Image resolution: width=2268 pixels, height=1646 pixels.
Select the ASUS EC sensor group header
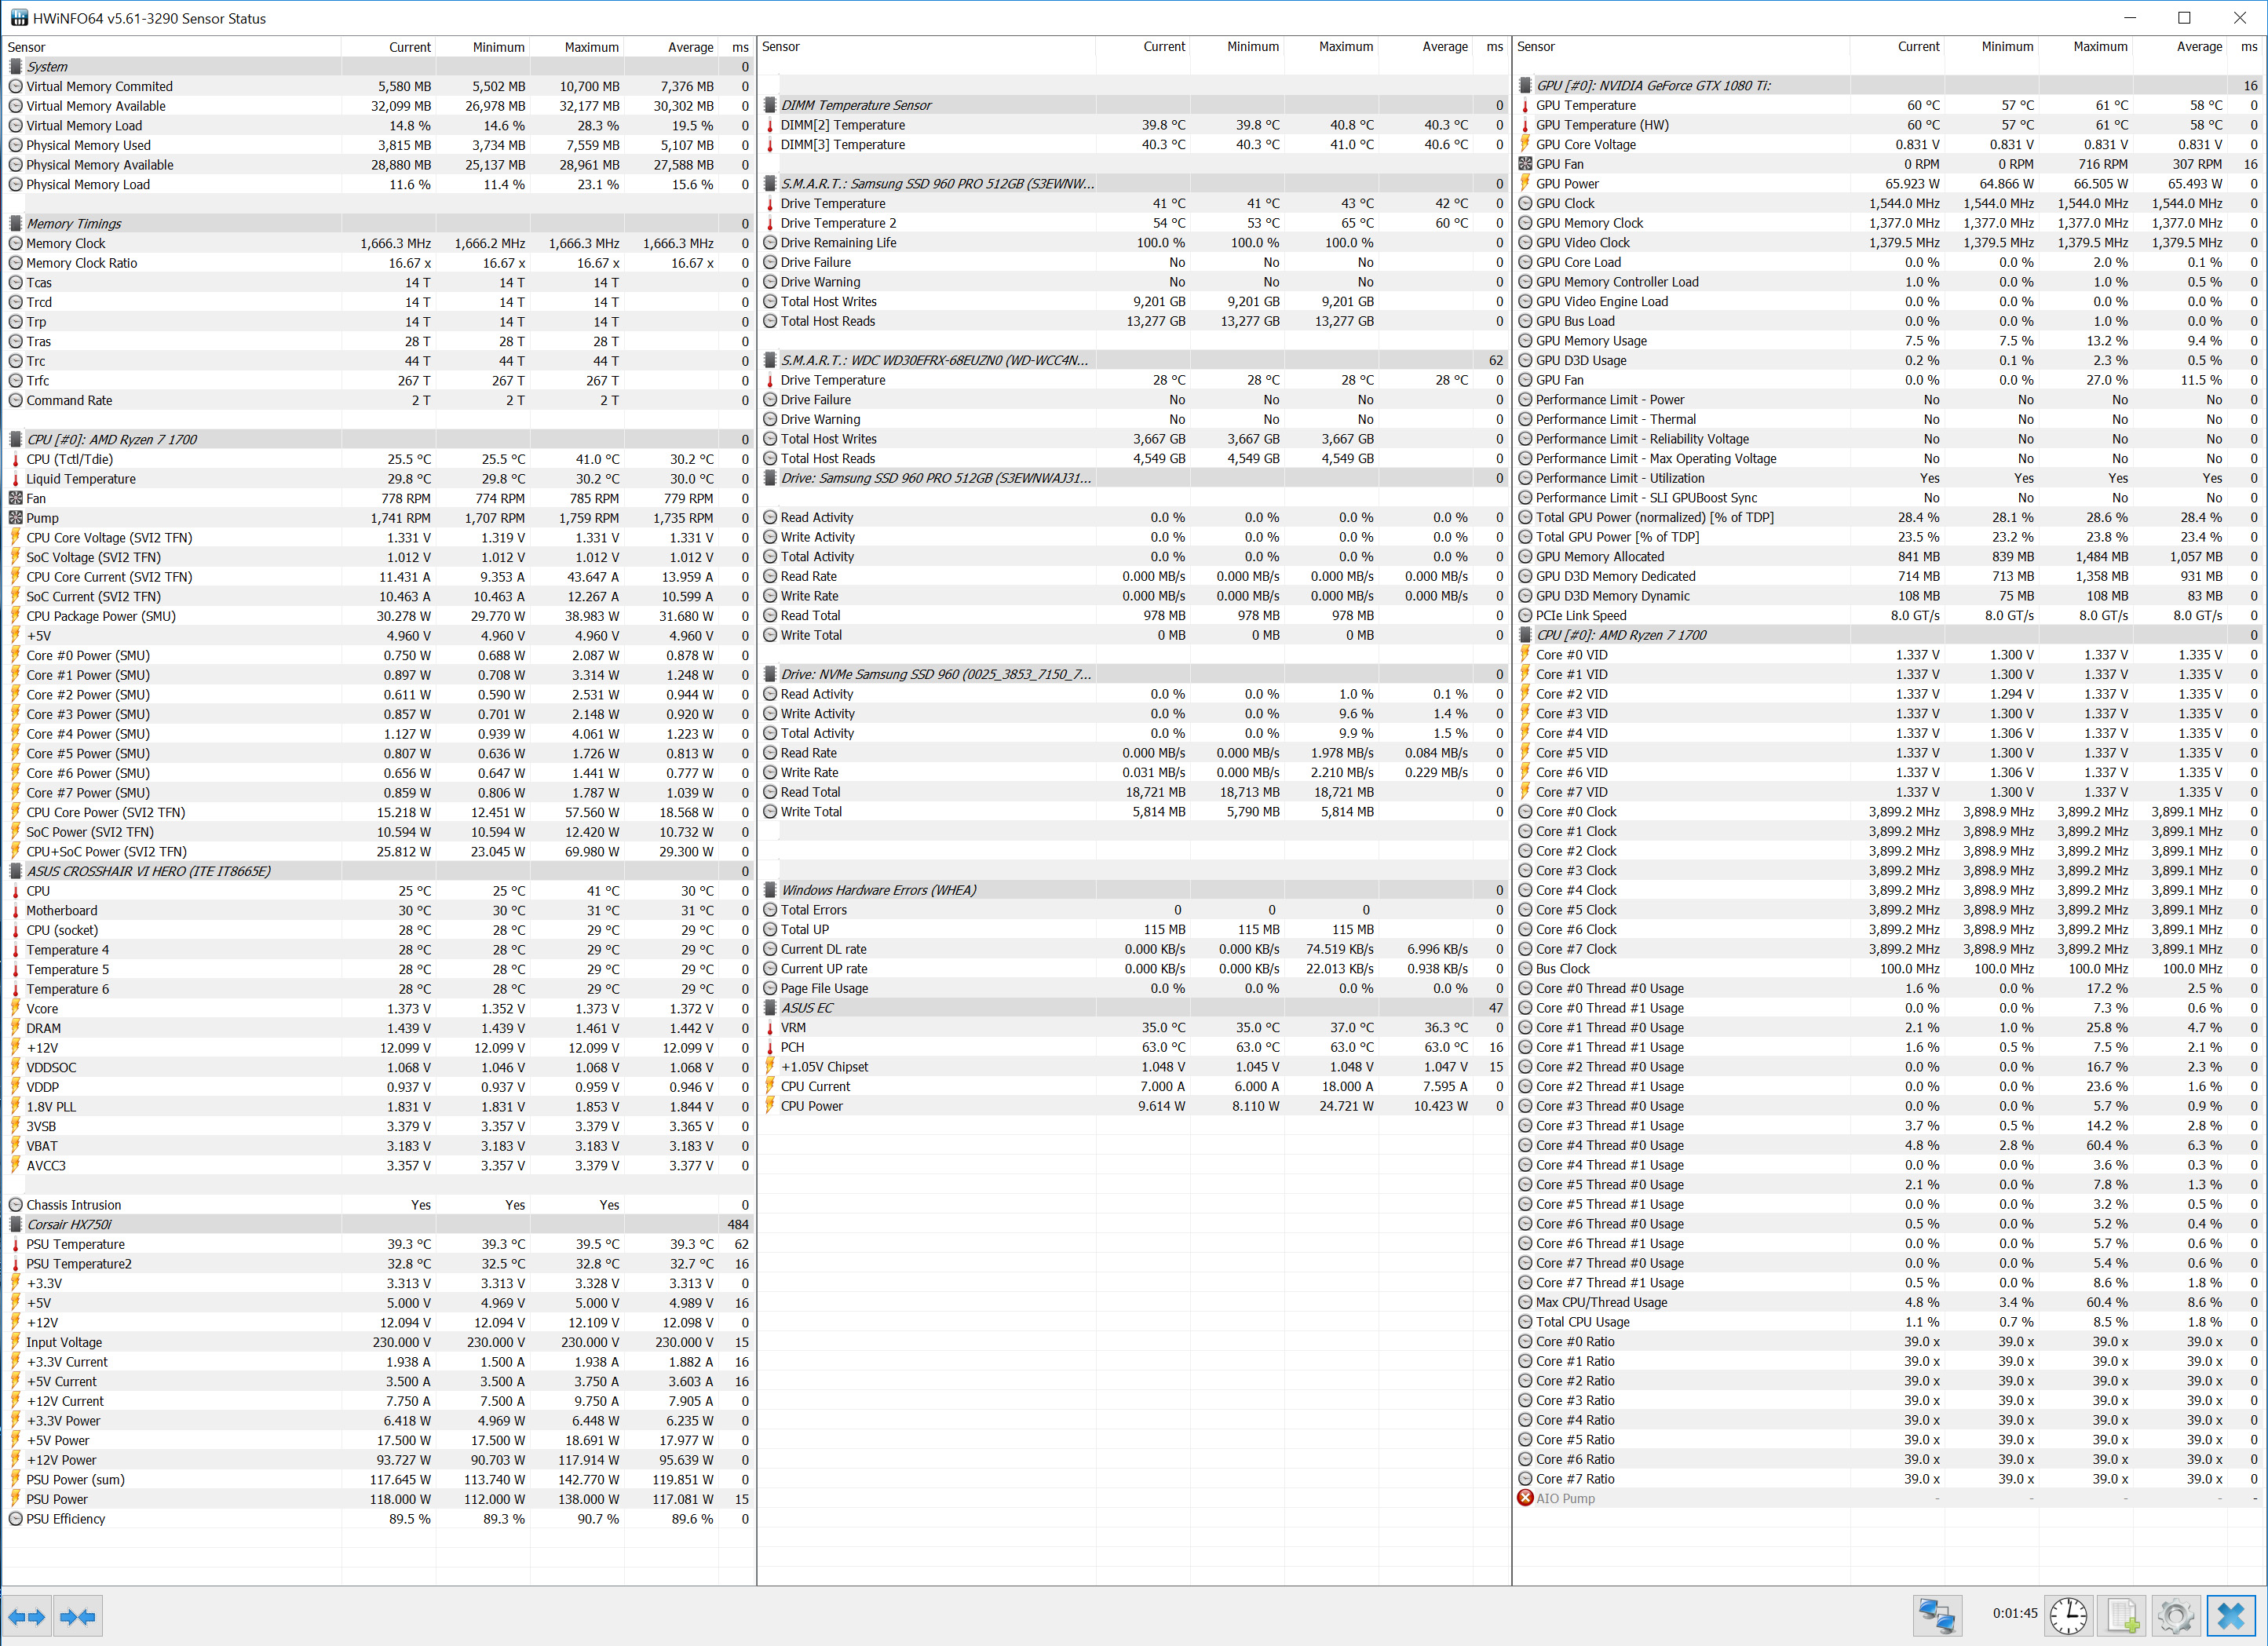click(807, 1008)
